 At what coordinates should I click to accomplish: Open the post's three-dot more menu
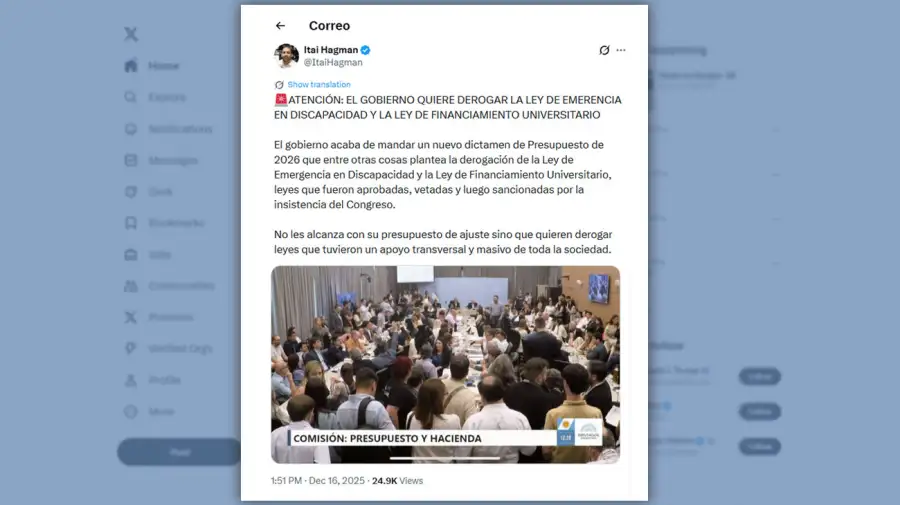[621, 50]
